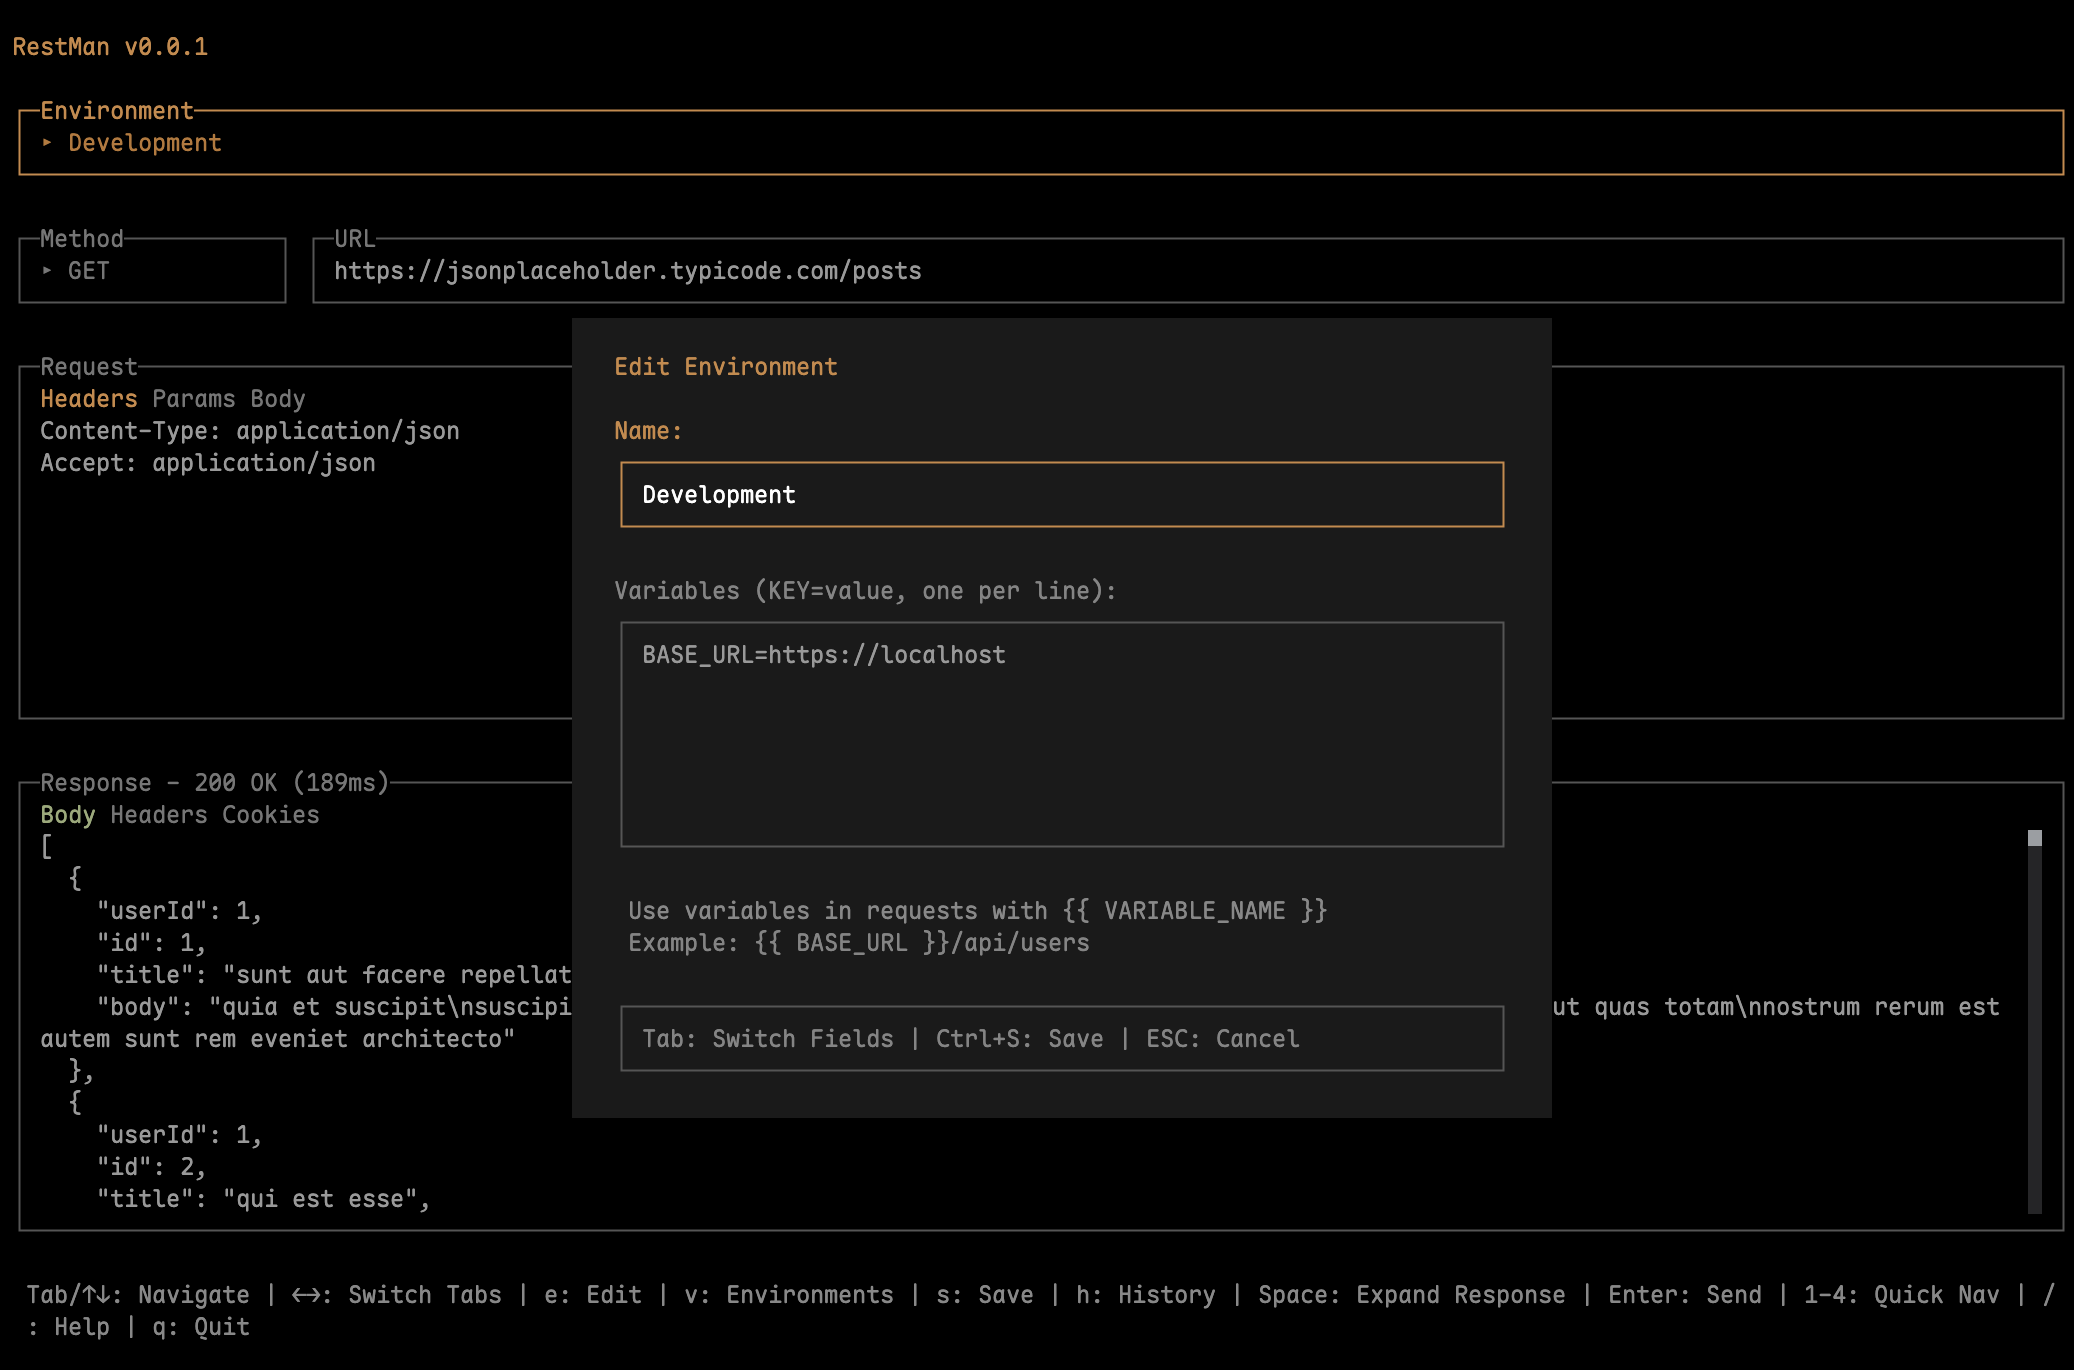
Task: Switch to the request Params tab
Action: (x=193, y=399)
